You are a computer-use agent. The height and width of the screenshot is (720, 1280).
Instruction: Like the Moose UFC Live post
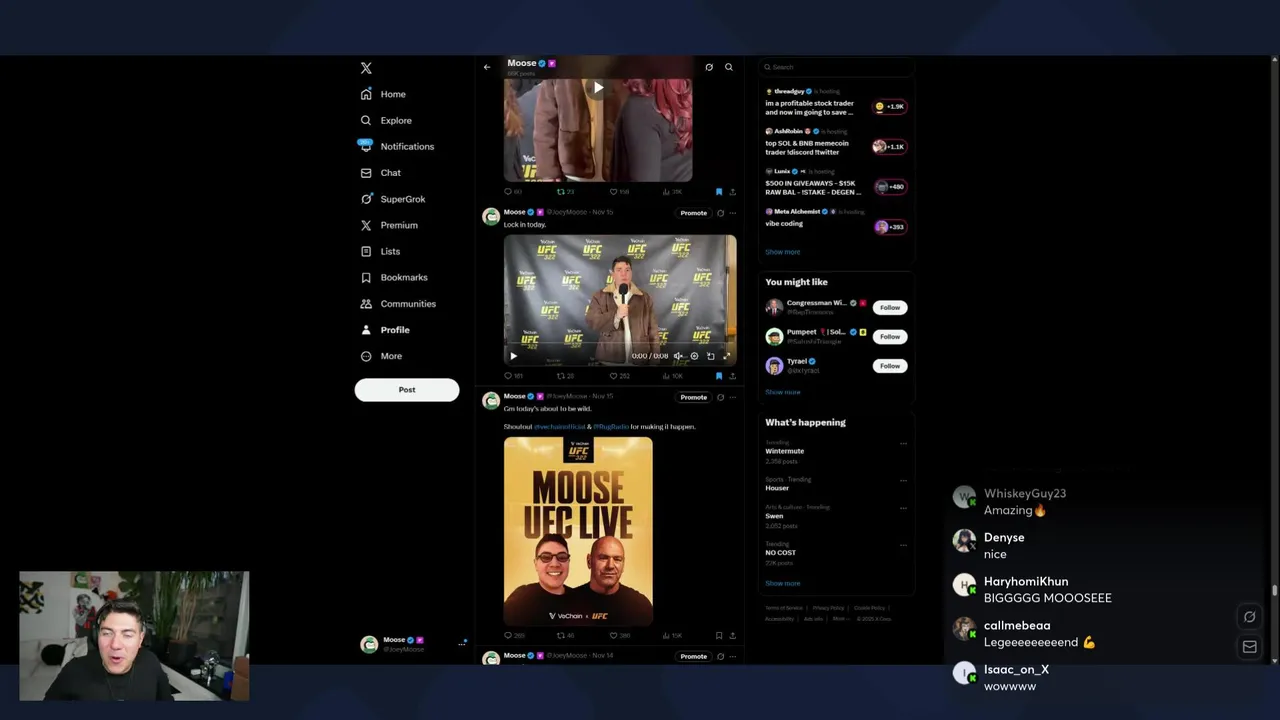click(x=620, y=635)
